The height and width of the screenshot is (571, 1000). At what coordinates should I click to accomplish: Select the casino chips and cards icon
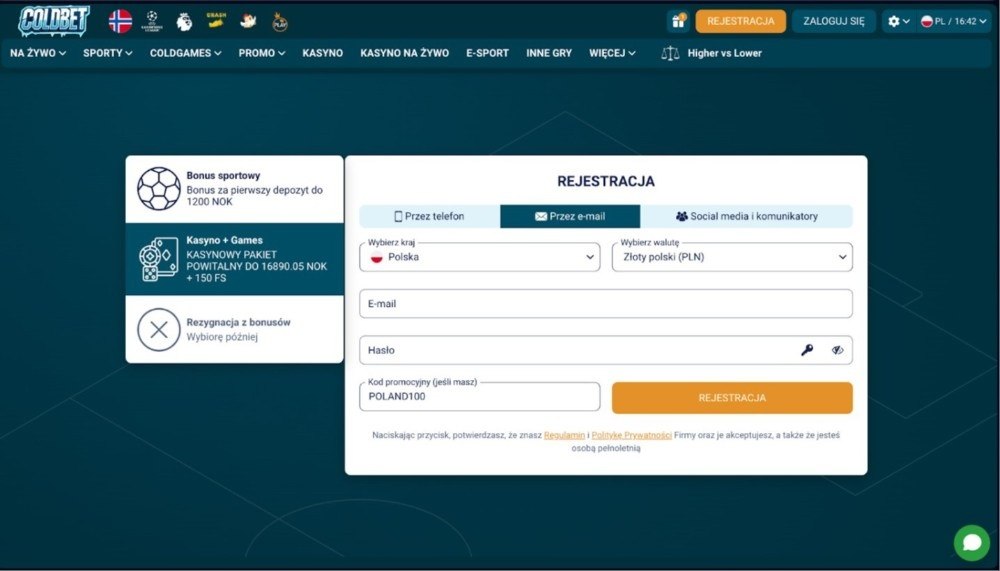coord(159,259)
